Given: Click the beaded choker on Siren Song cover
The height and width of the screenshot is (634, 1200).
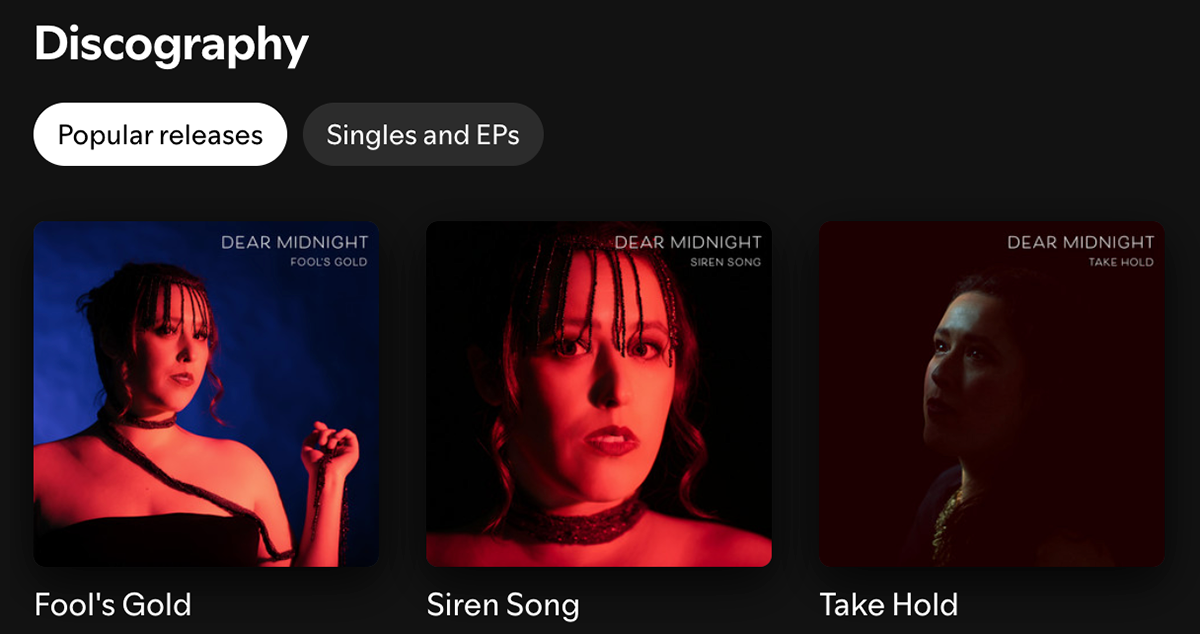Looking at the screenshot, I should tap(572, 519).
